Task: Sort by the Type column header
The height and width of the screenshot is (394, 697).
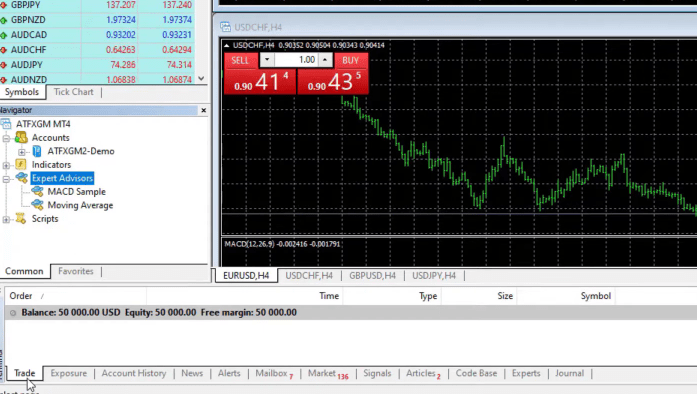Action: coord(392,296)
